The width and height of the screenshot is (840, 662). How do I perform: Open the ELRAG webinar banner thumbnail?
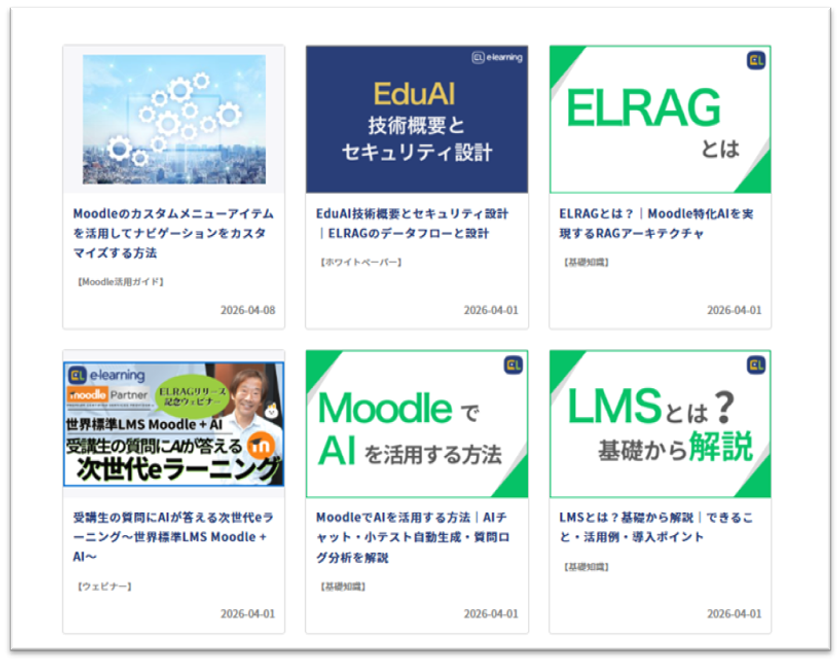click(x=174, y=424)
